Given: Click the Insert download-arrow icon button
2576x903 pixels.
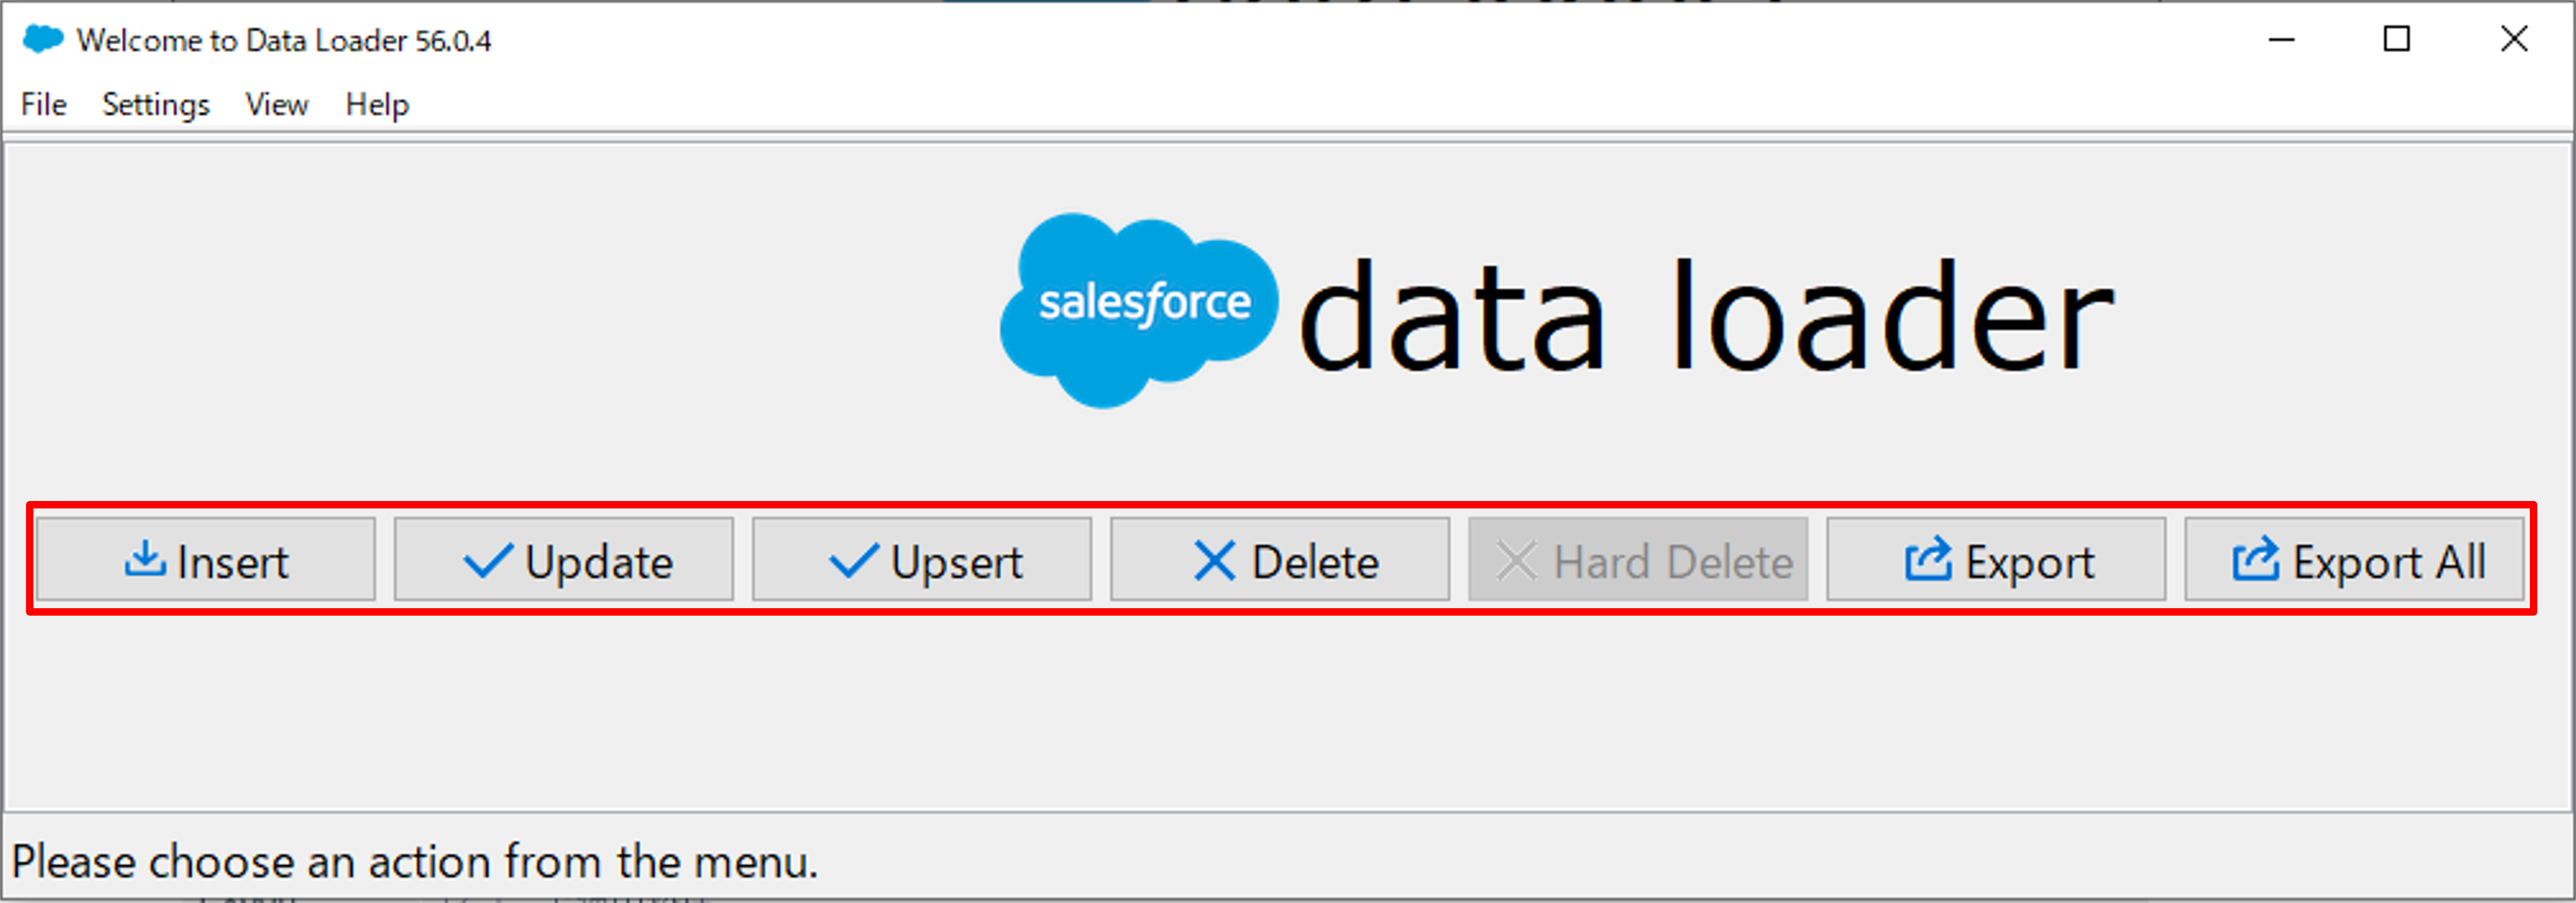Looking at the screenshot, I should 206,560.
